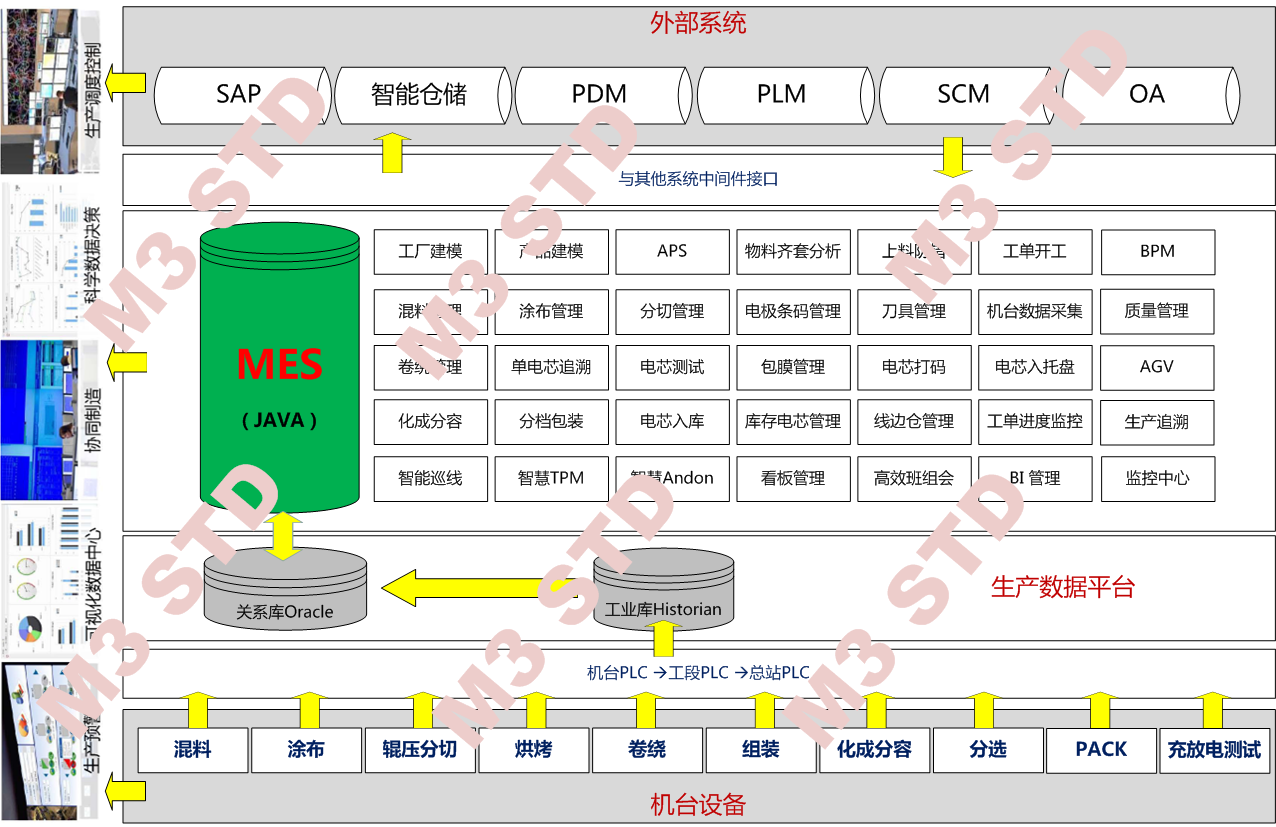Open the BI 管理 module box
The height and width of the screenshot is (827, 1276).
1035,479
